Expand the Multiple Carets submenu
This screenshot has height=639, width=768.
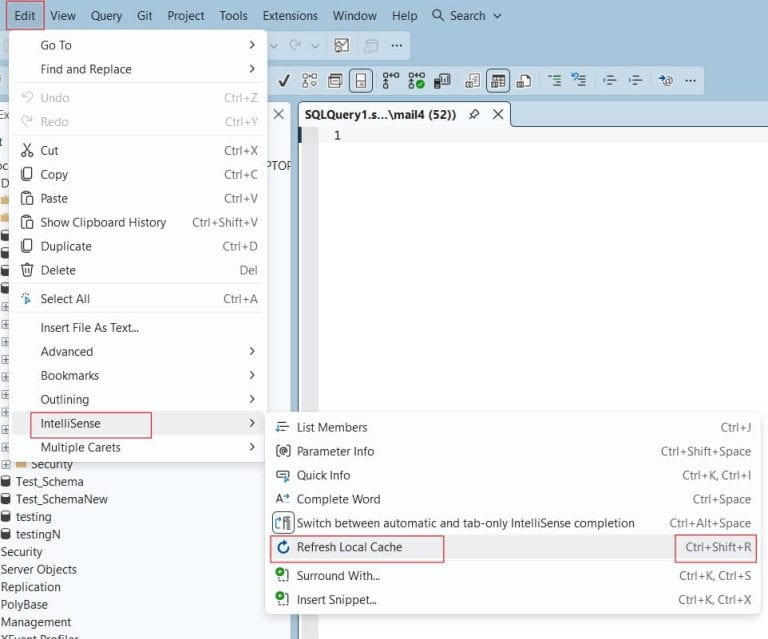click(138, 448)
